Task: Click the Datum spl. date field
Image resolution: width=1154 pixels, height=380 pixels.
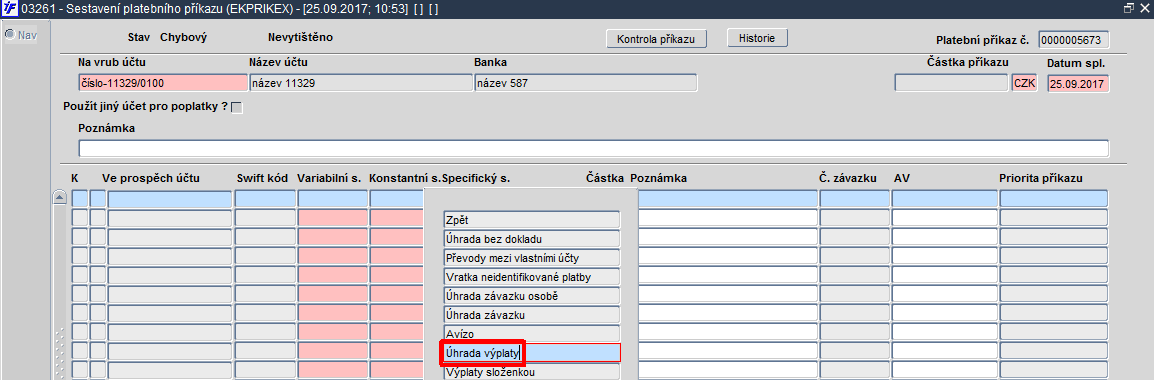Action: click(1078, 83)
